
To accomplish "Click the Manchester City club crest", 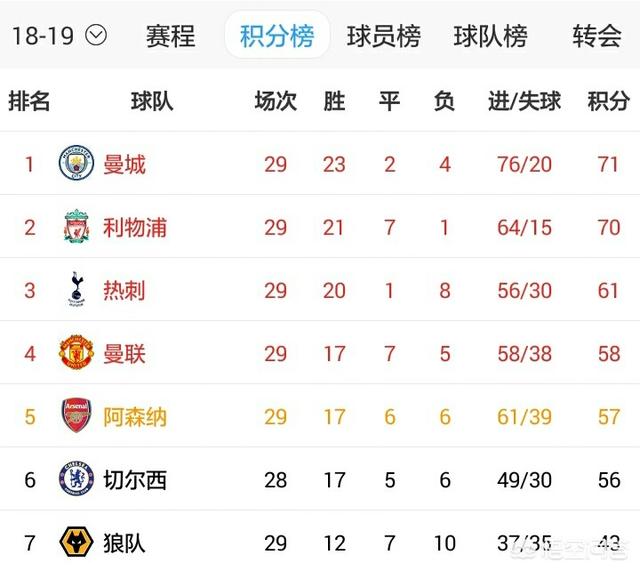I will (76, 164).
